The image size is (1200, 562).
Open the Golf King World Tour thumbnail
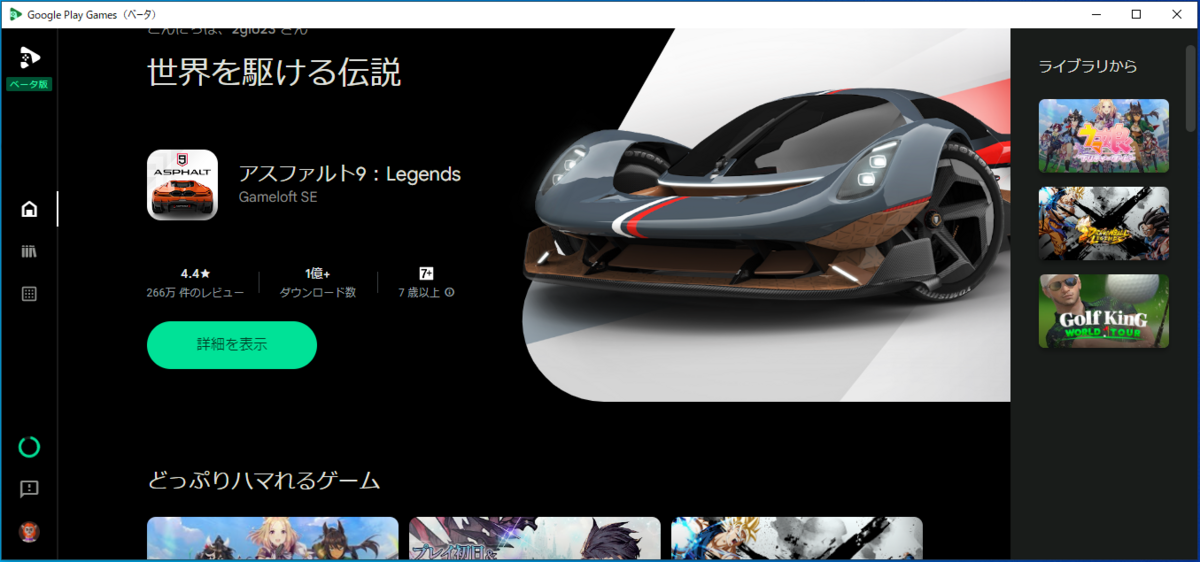1104,311
